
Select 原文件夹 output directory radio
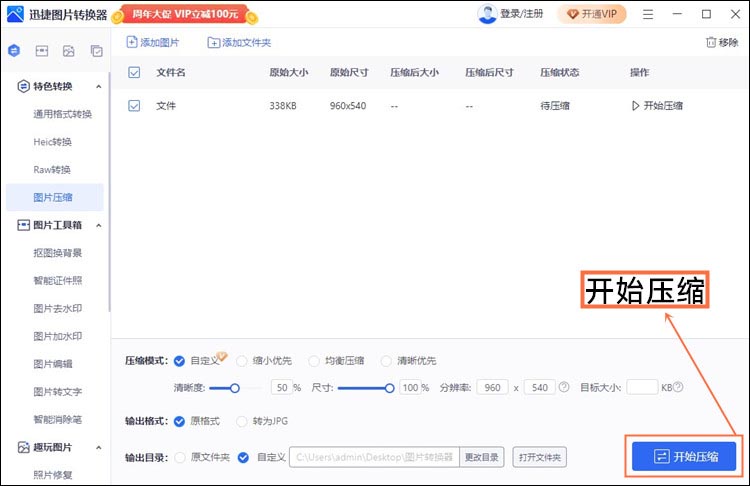(x=180, y=458)
